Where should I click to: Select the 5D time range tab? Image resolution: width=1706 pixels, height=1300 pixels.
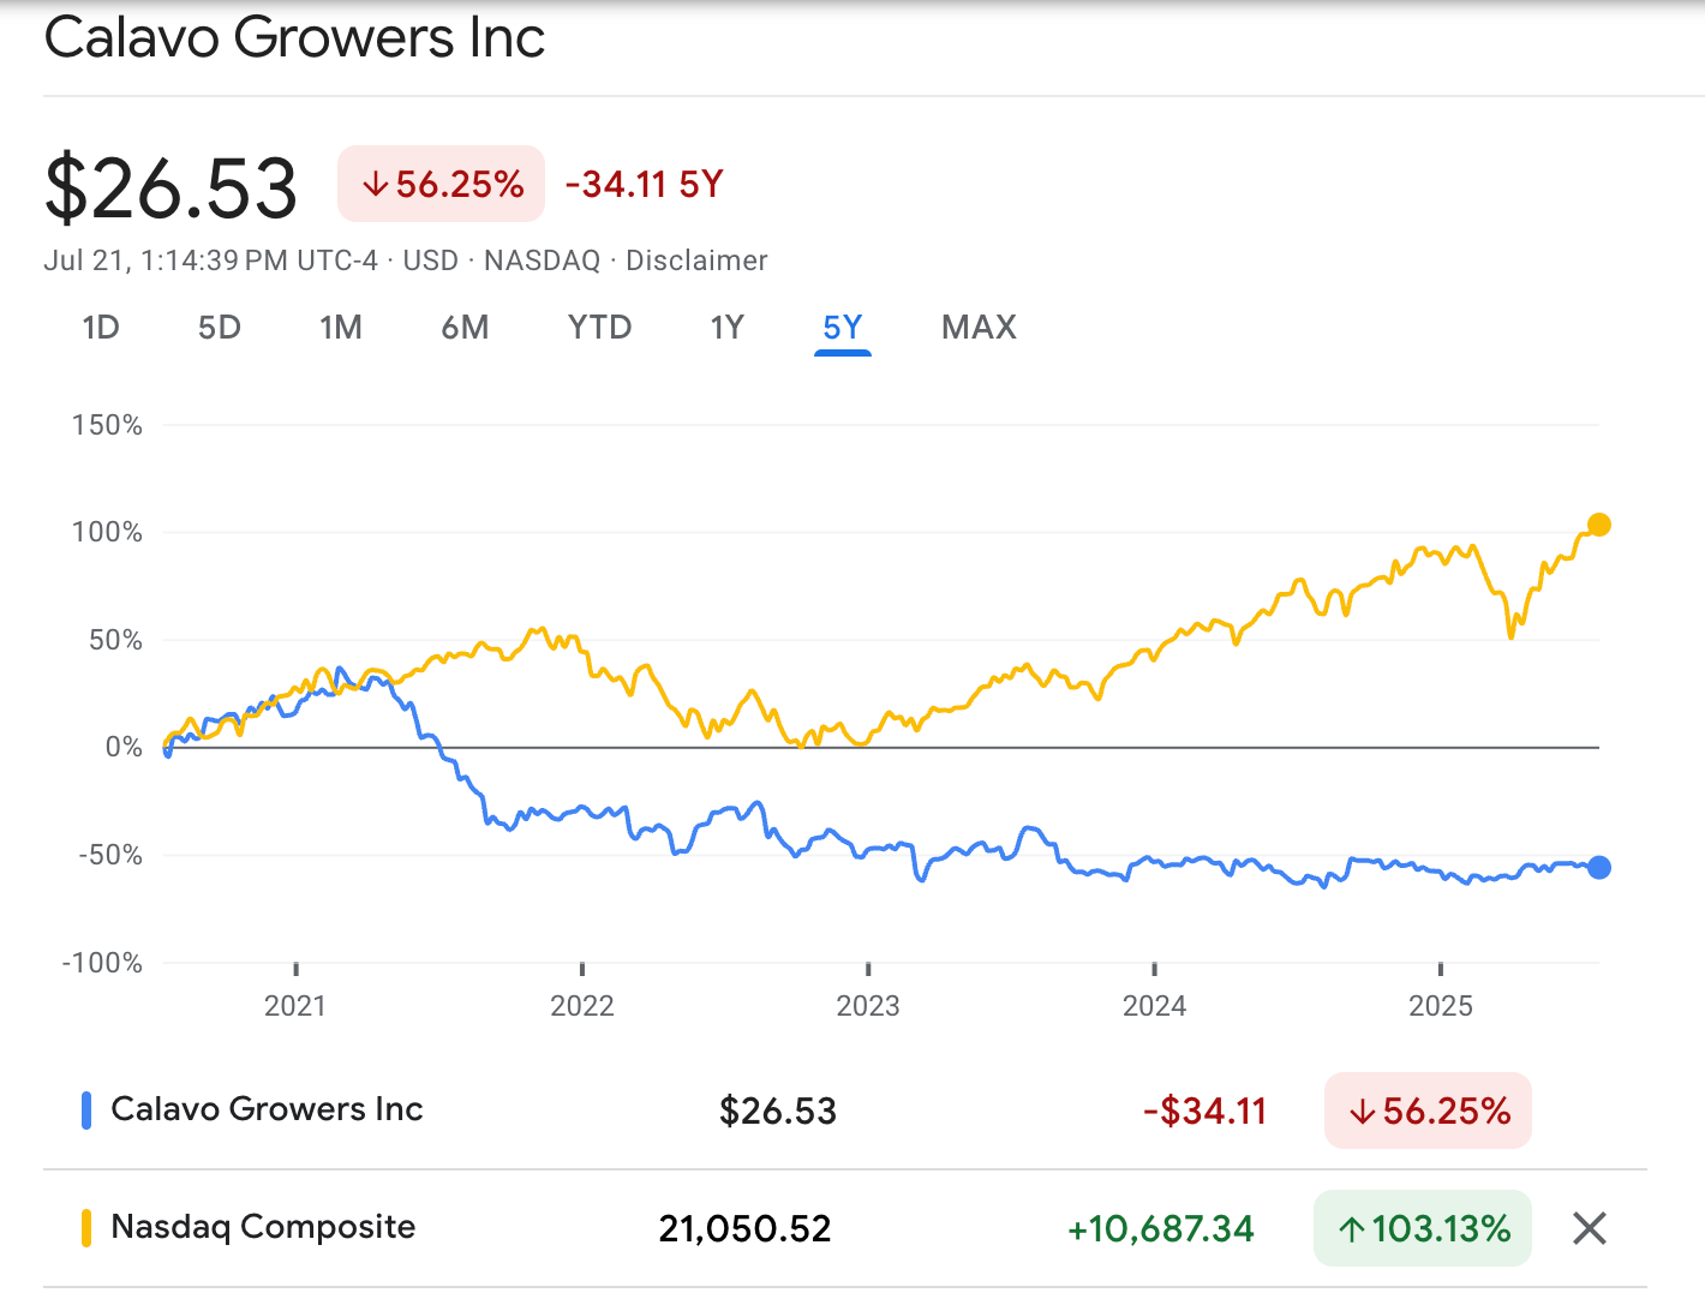point(219,328)
